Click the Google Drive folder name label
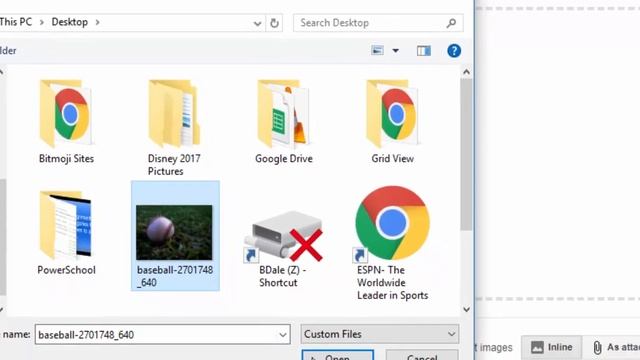This screenshot has height=360, width=640. [x=284, y=159]
